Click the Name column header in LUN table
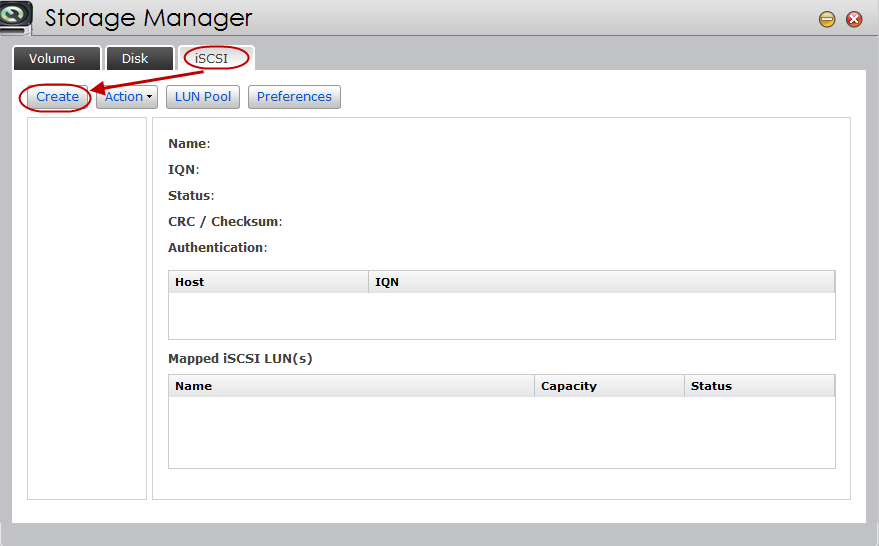Screen dimensions: 879x546 click(351, 386)
